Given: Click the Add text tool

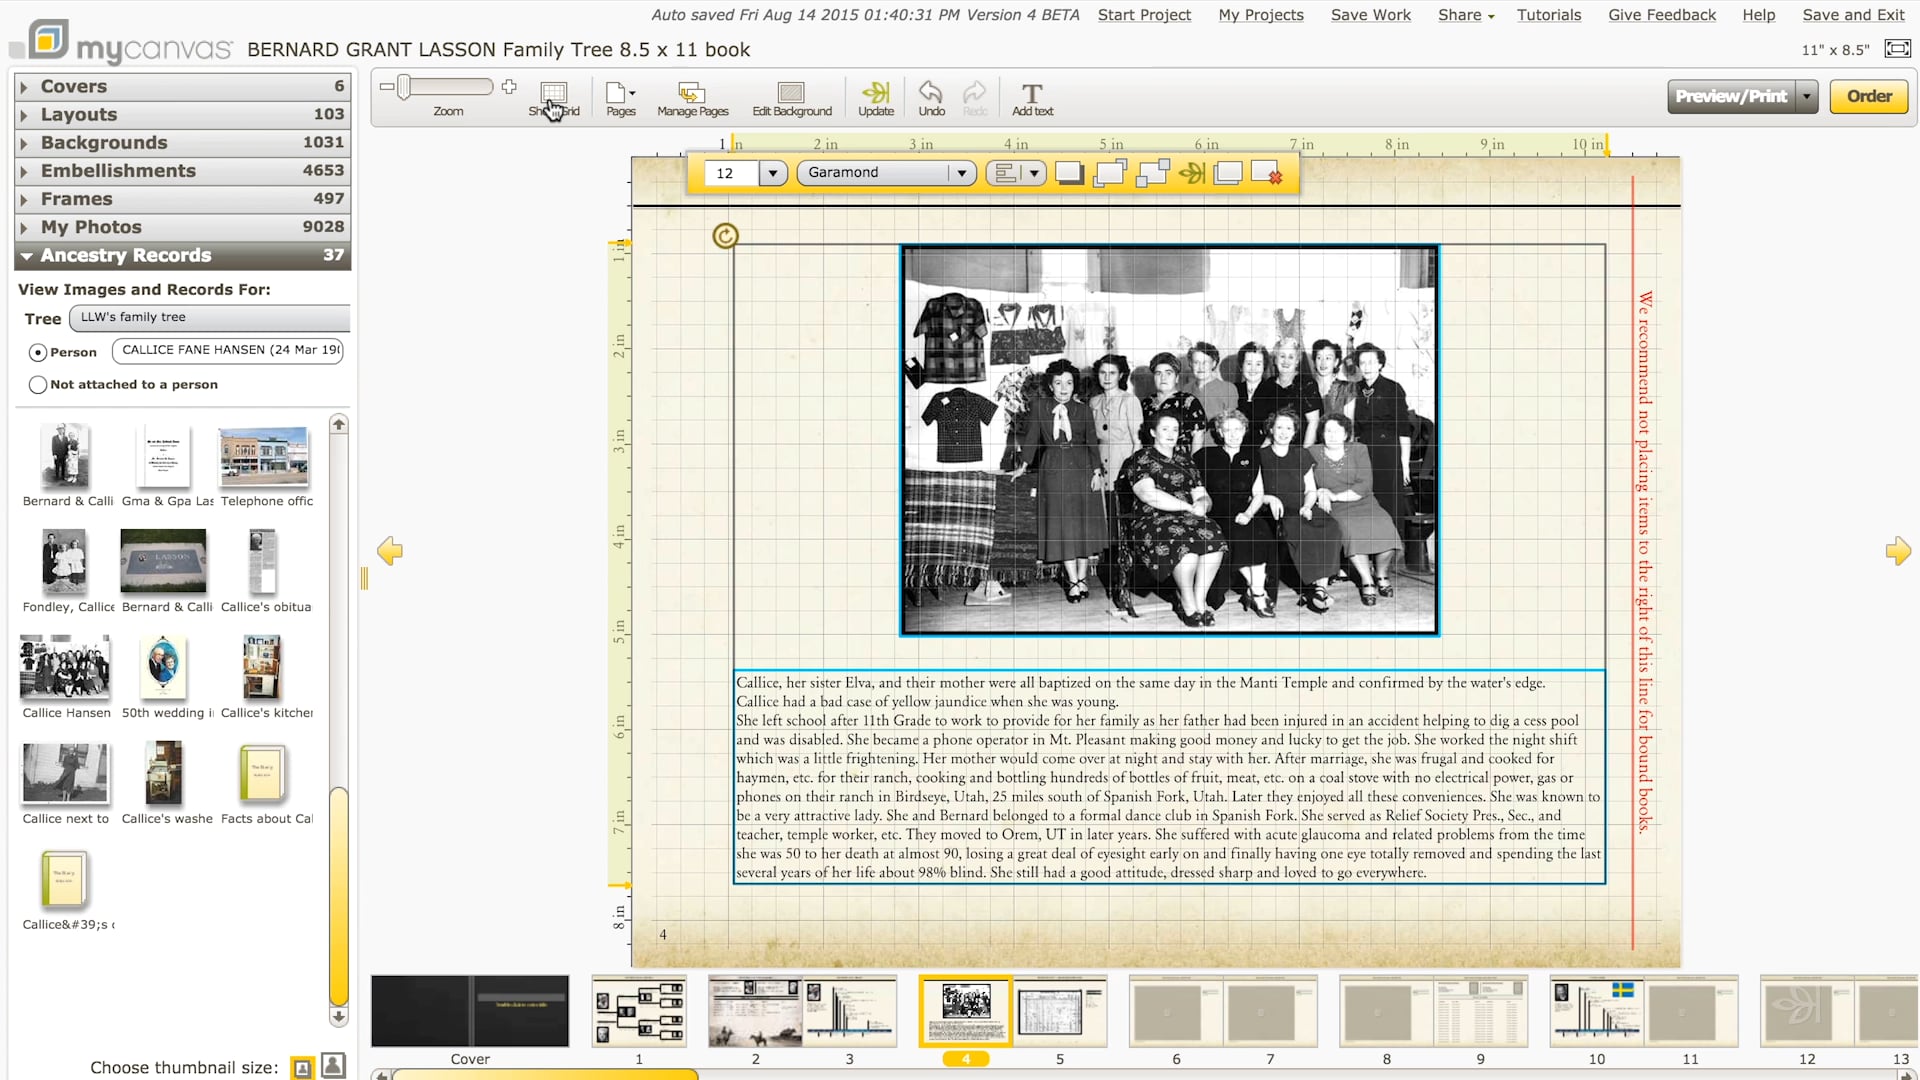Looking at the screenshot, I should coord(1032,97).
